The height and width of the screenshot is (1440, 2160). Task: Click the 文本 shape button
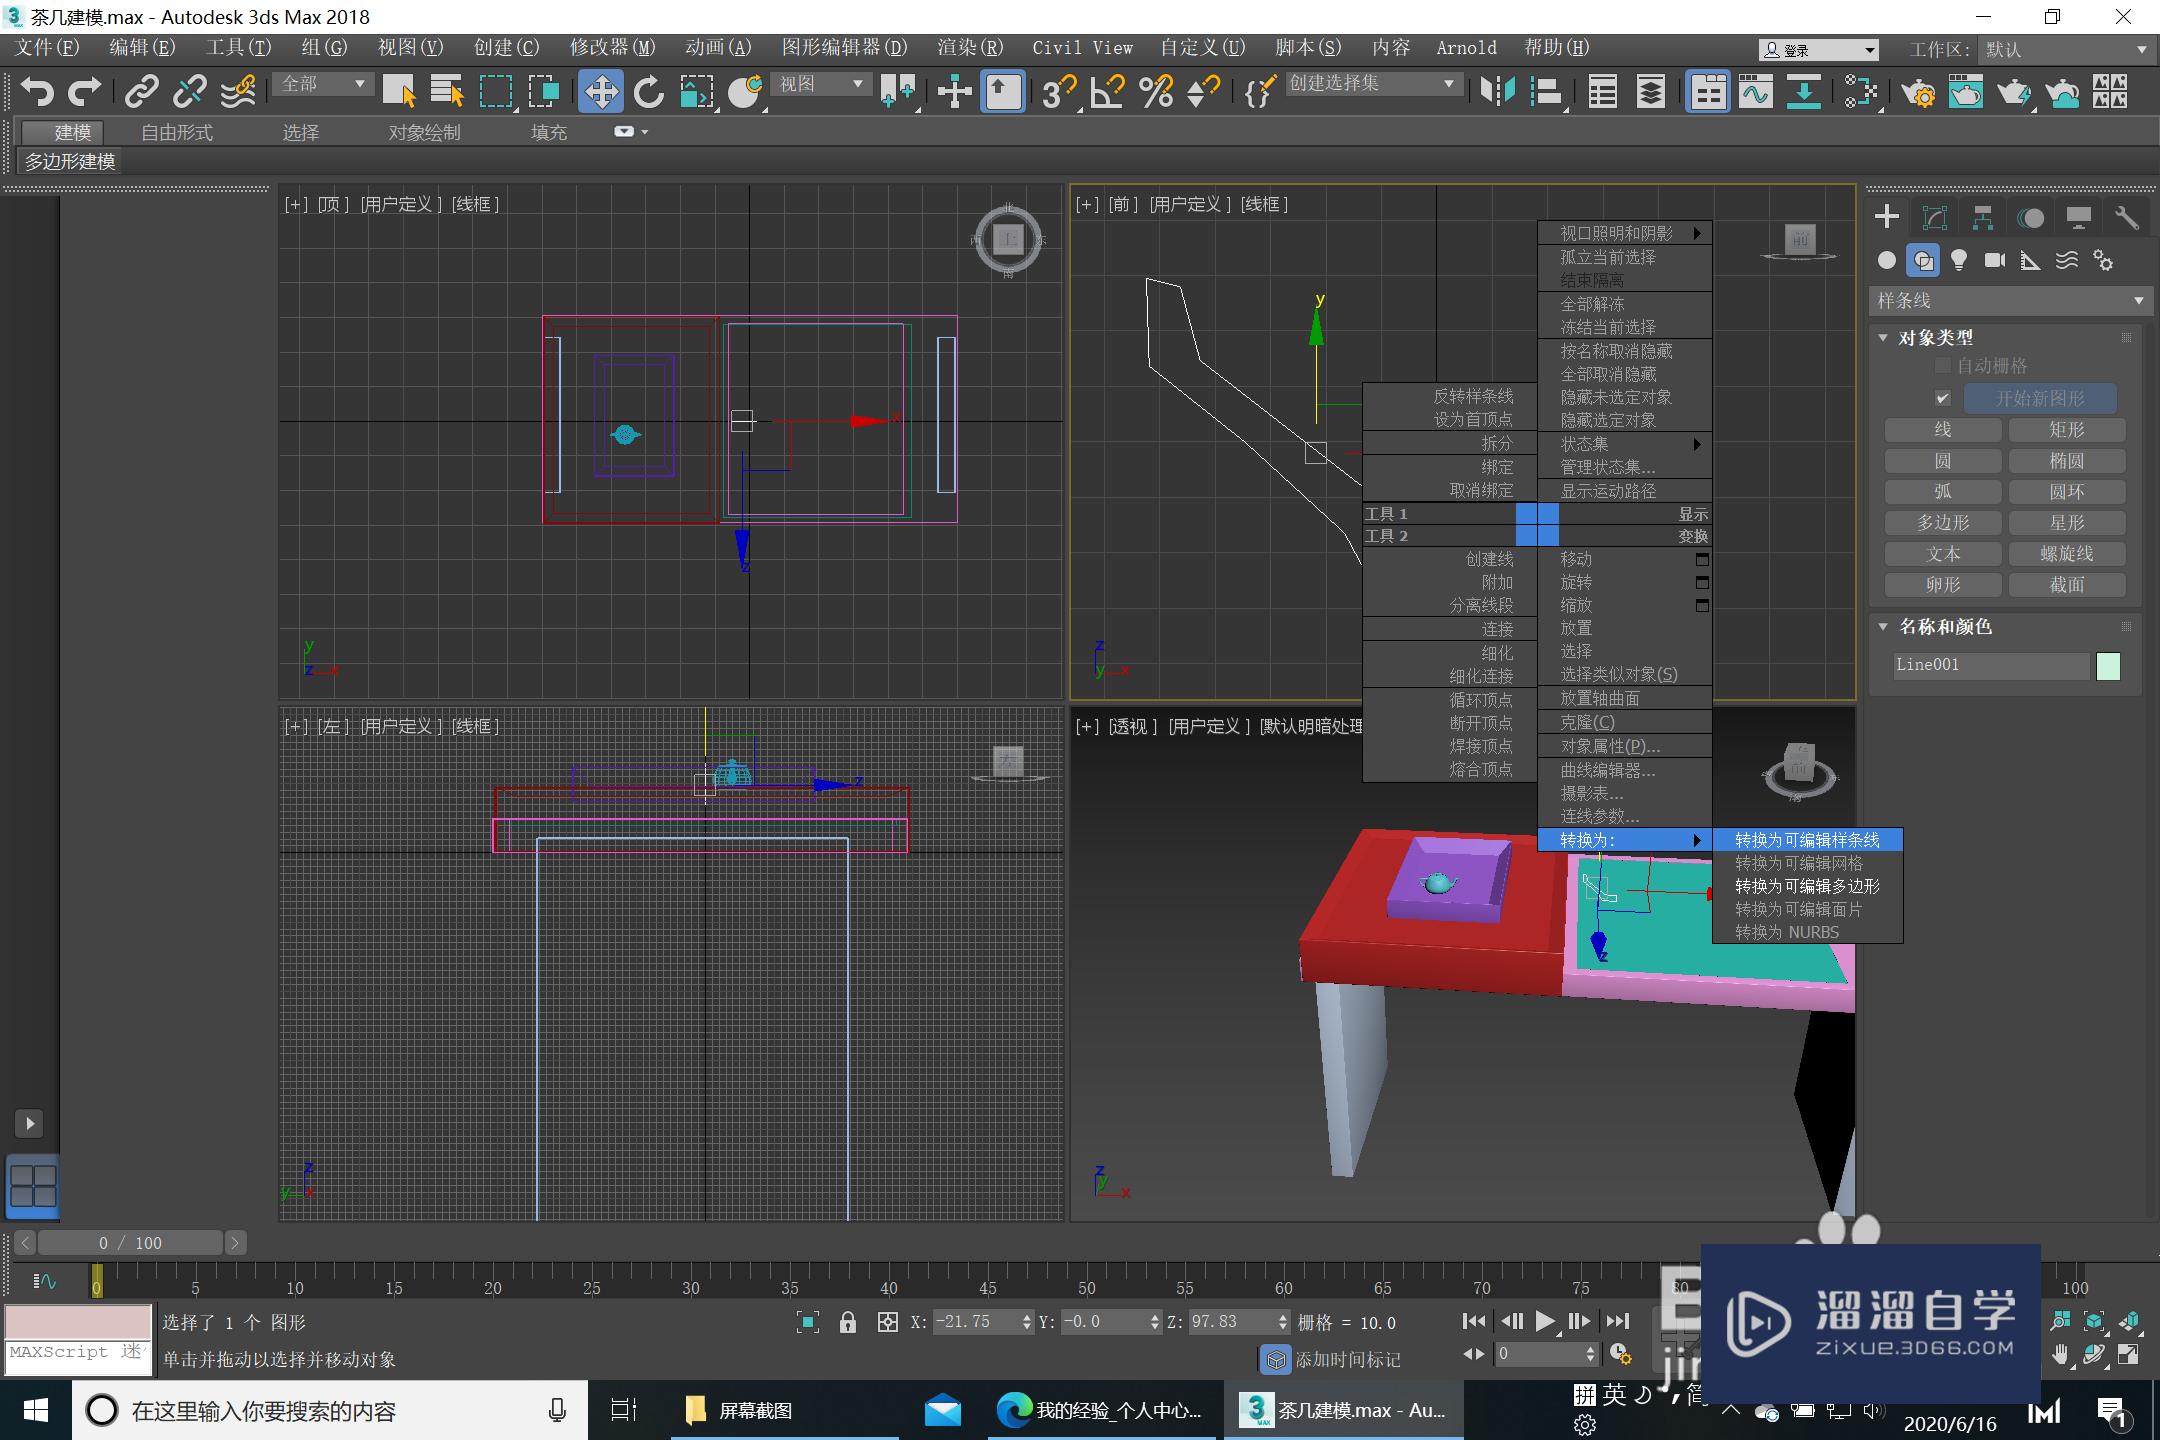click(x=1942, y=554)
